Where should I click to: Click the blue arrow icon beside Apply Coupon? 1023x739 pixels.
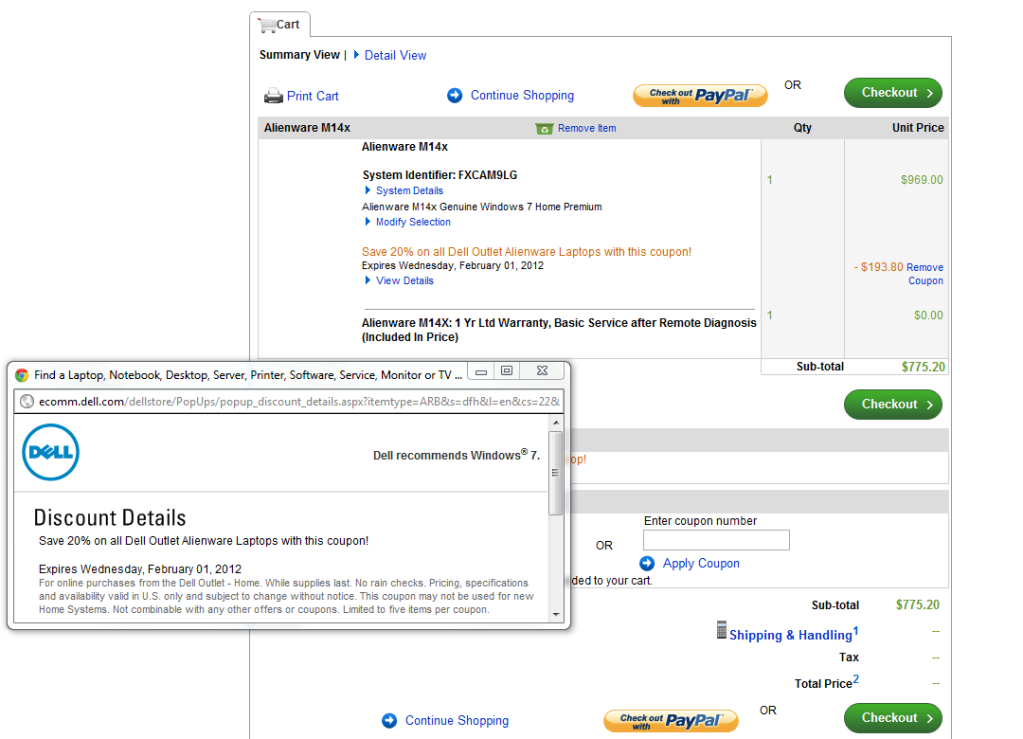(x=647, y=563)
